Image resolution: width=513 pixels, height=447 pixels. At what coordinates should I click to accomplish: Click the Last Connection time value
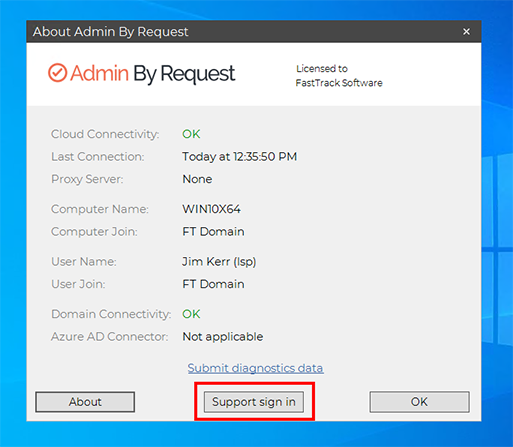tap(239, 157)
